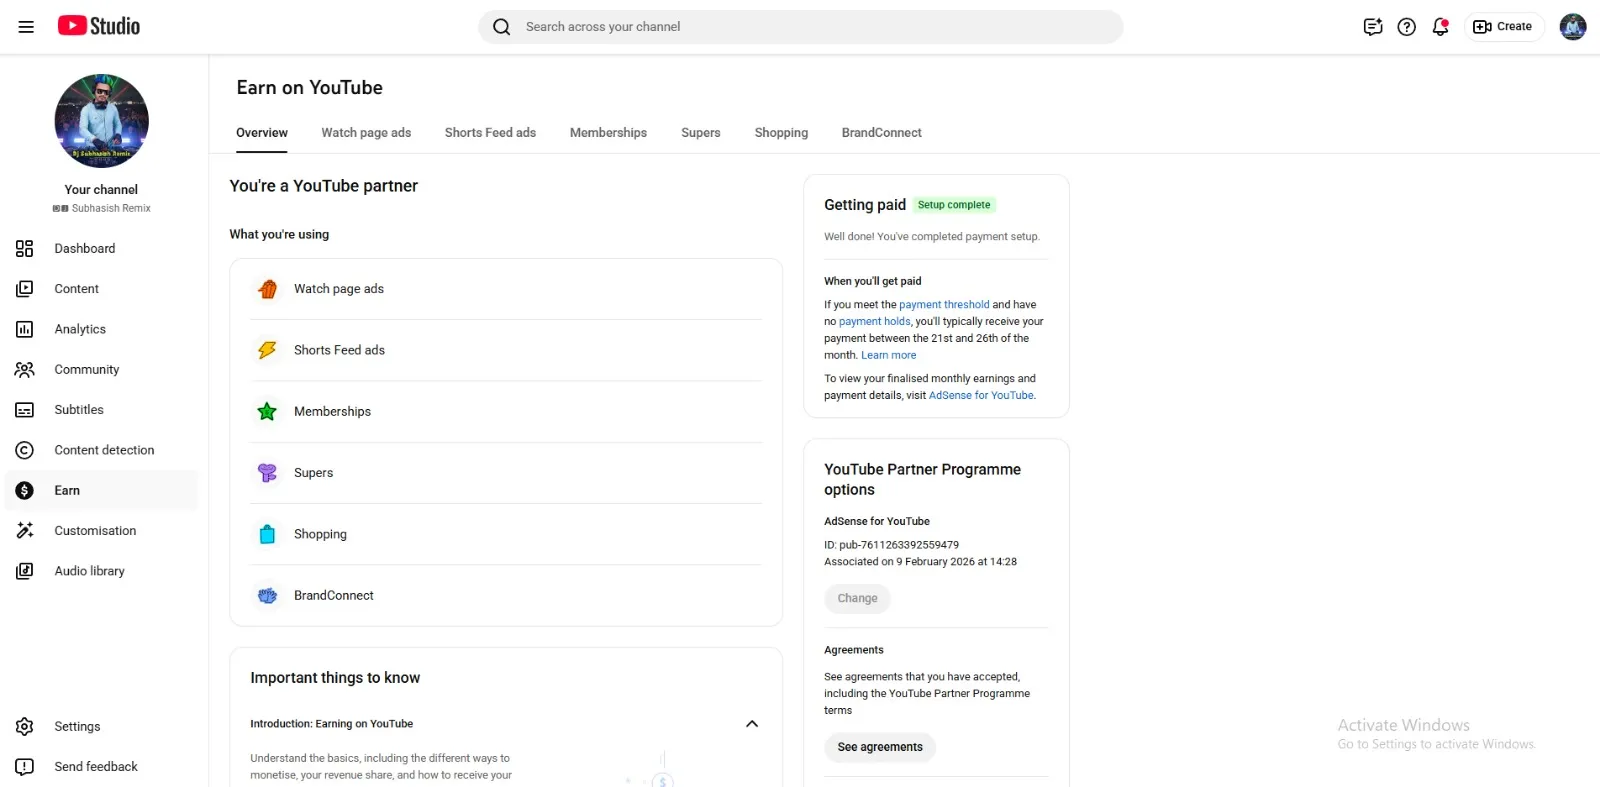Click the channel profile picture thumbnail
Screen dimensions: 1600x787
click(x=101, y=121)
